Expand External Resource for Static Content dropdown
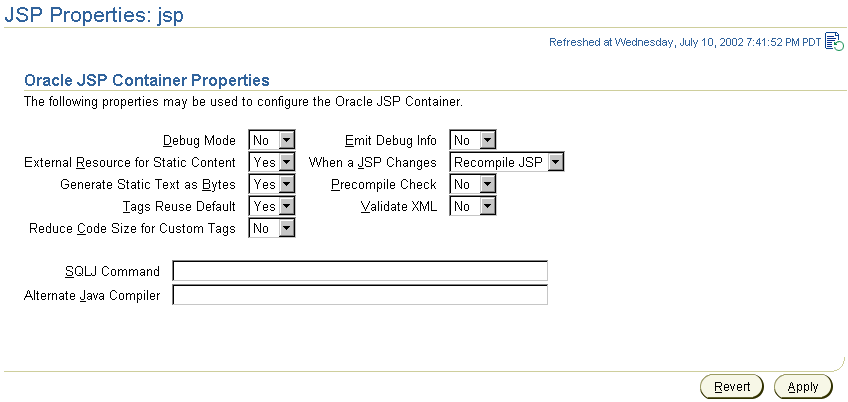 point(272,162)
